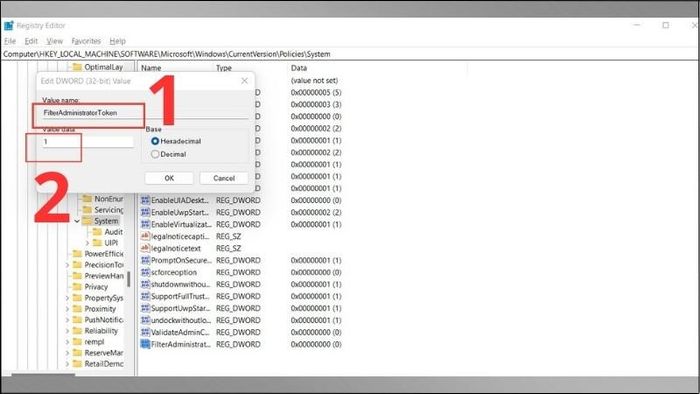700x394 pixels.
Task: Click the NonEnur folder icon
Action: [x=88, y=199]
